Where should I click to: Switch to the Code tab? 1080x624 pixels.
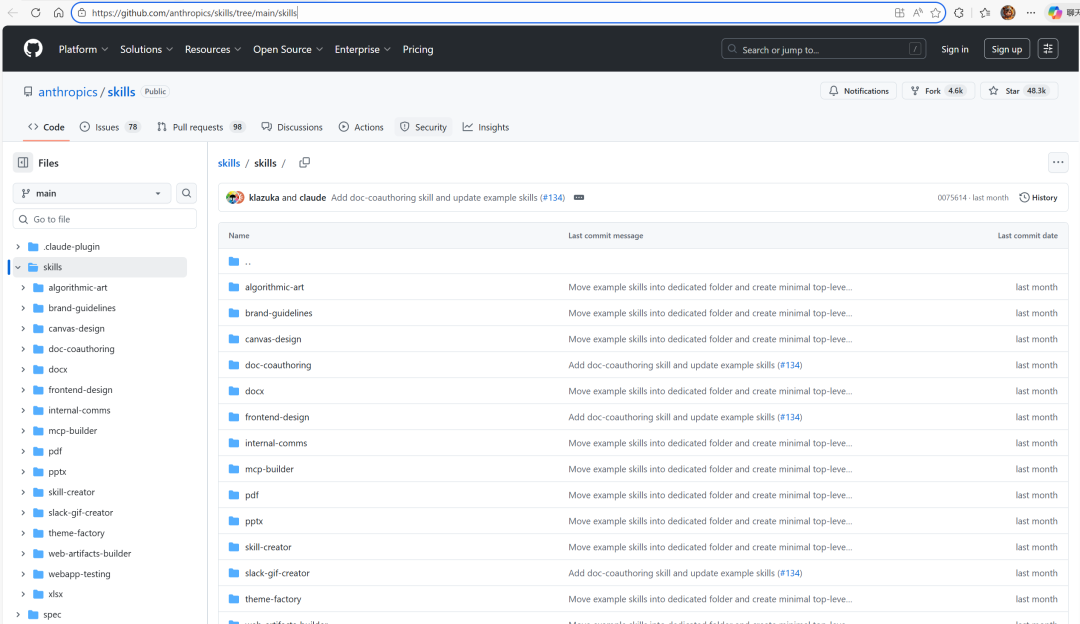46,127
